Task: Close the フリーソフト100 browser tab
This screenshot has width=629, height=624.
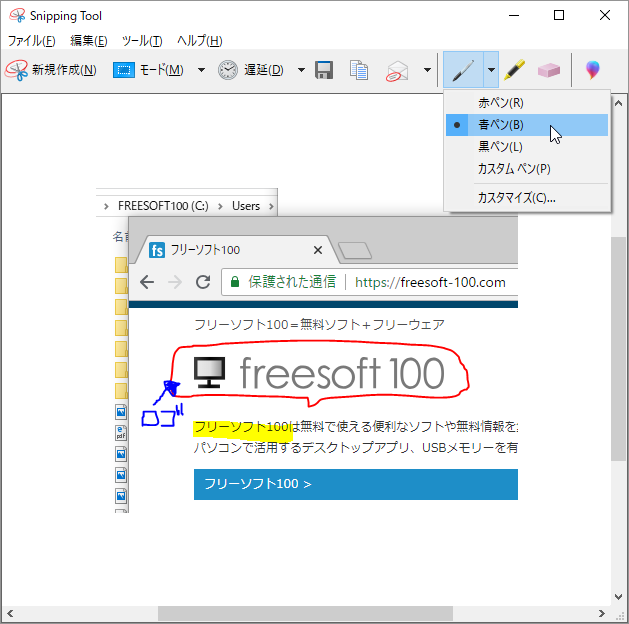Action: coord(318,250)
